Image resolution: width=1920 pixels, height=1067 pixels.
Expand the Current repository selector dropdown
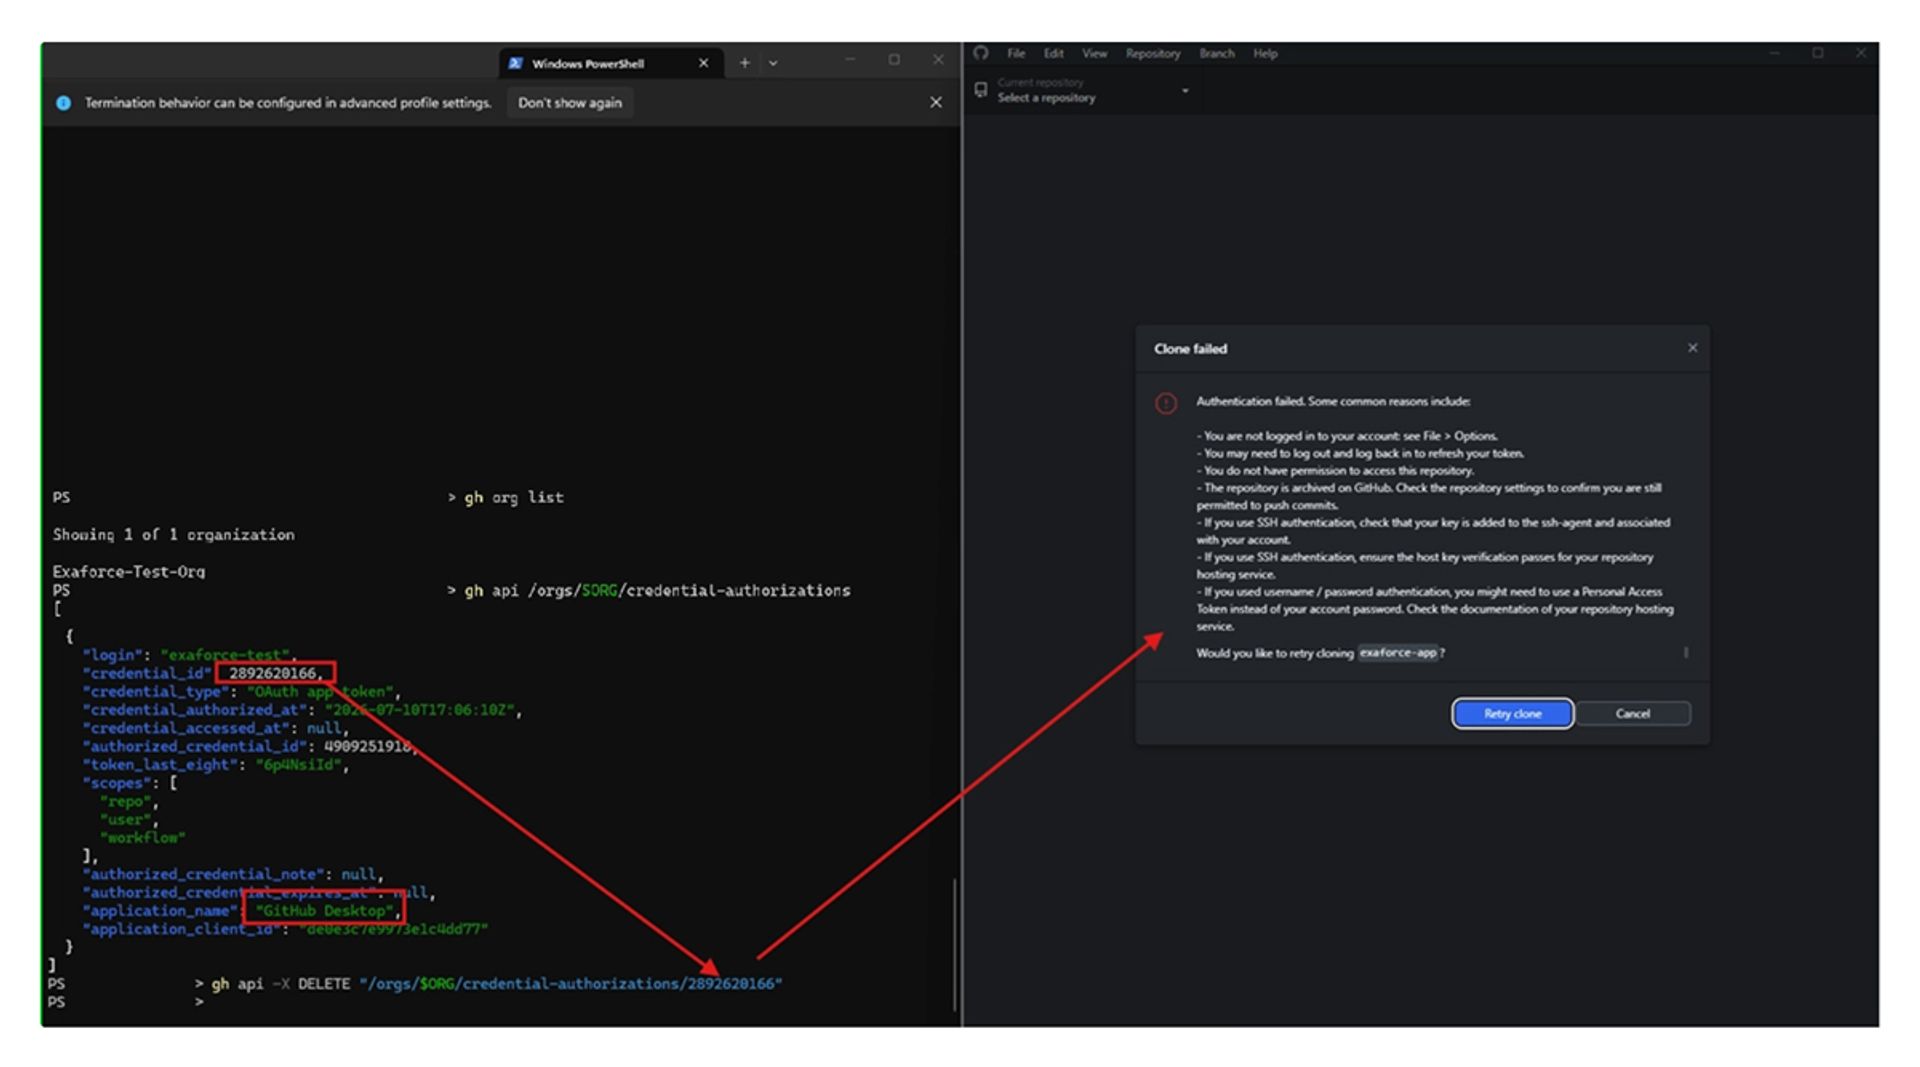[x=1084, y=91]
